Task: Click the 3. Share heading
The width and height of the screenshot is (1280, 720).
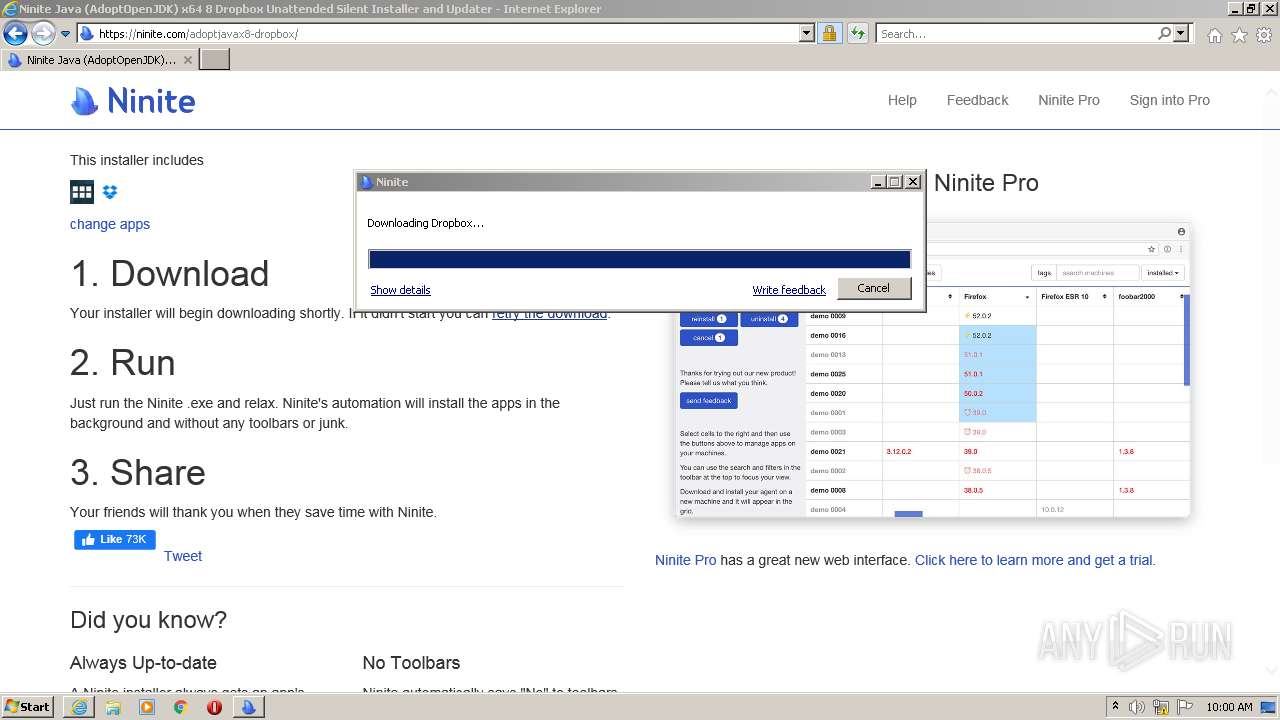Action: click(x=138, y=473)
